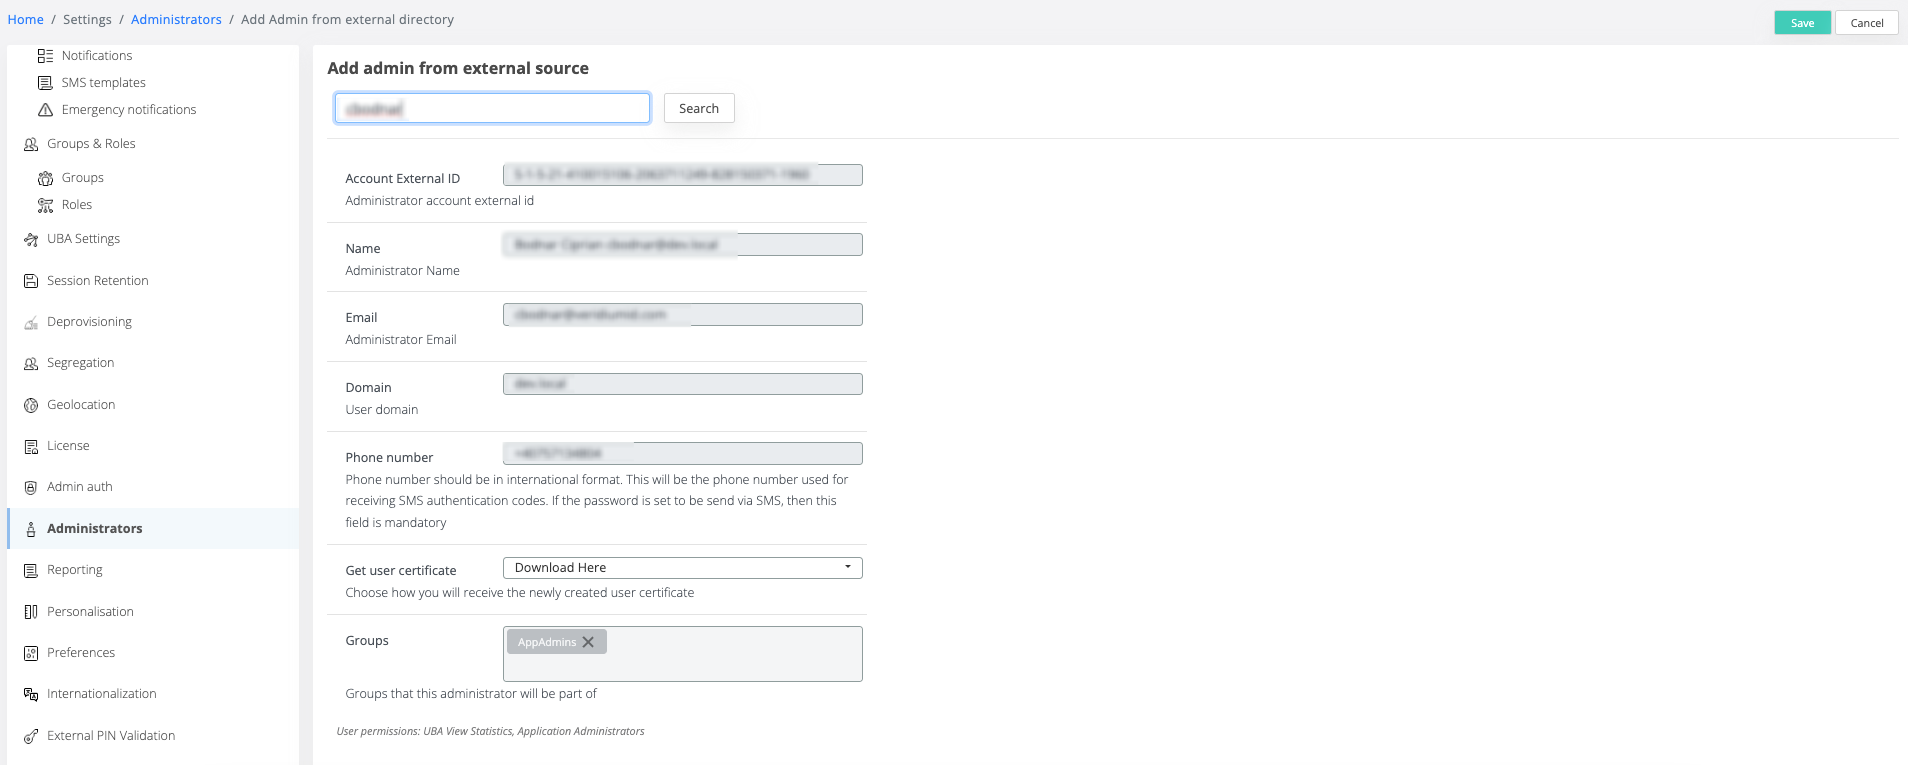Click the Internationalization icon
Image resolution: width=1908 pixels, height=765 pixels.
click(31, 694)
